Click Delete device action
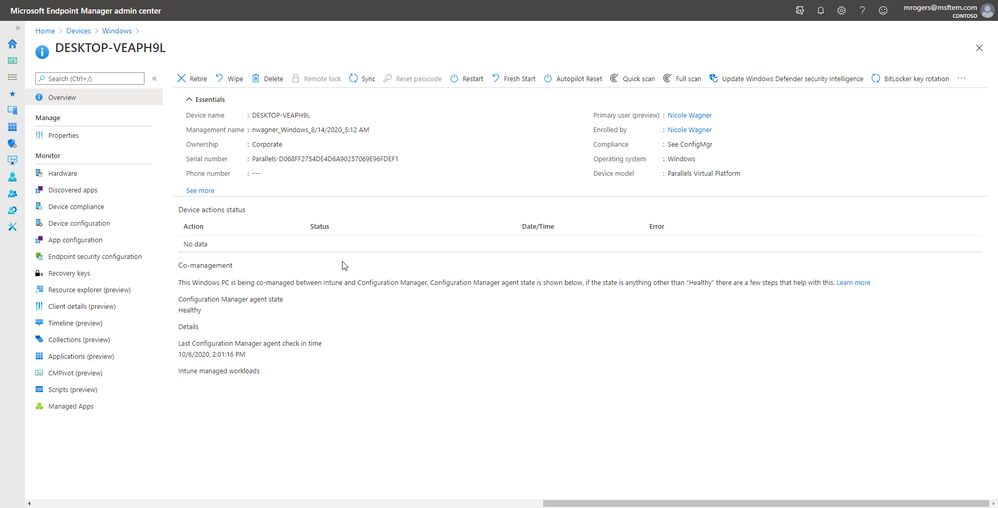This screenshot has width=998, height=508. 267,78
